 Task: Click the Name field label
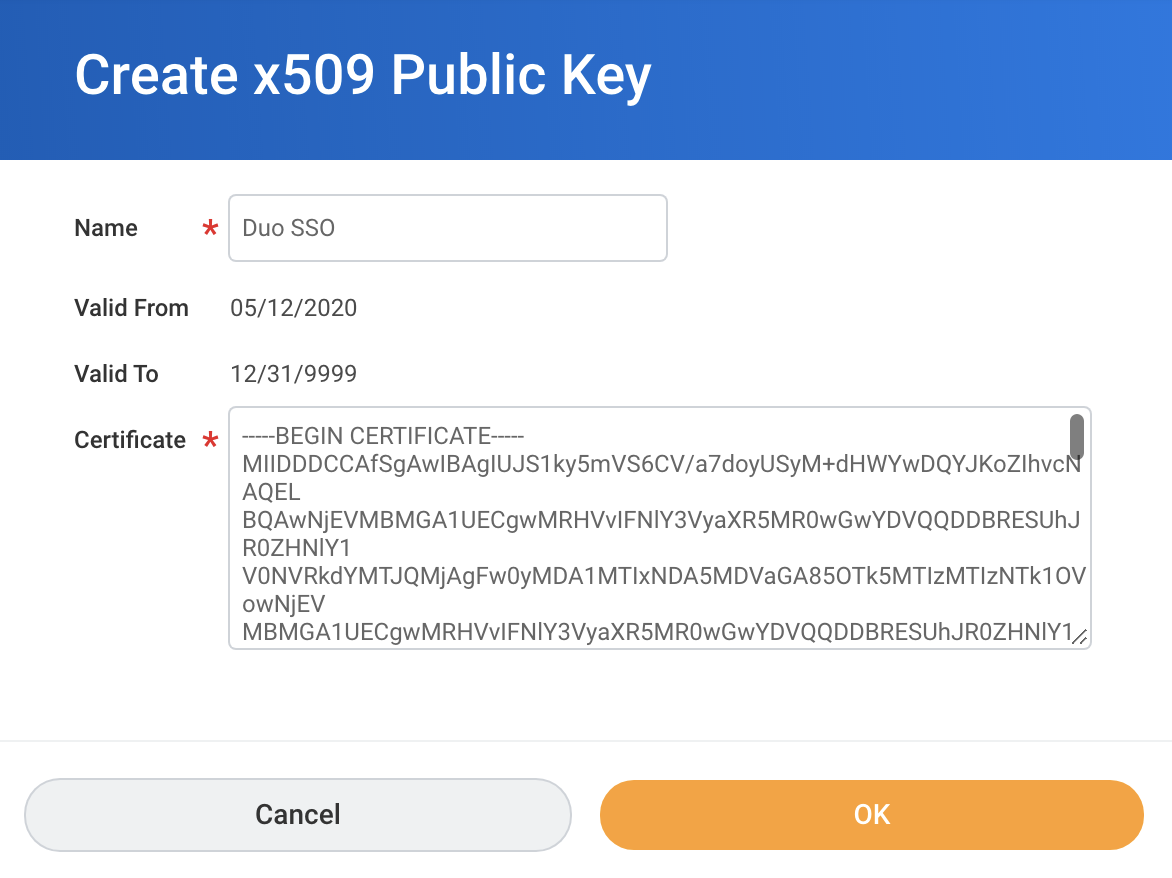coord(106,228)
